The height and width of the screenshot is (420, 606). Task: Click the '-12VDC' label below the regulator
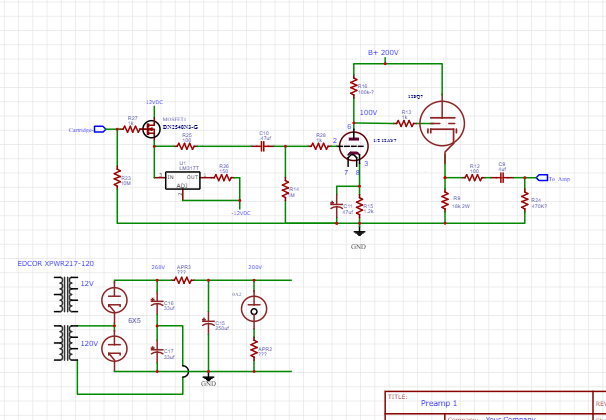pos(241,213)
